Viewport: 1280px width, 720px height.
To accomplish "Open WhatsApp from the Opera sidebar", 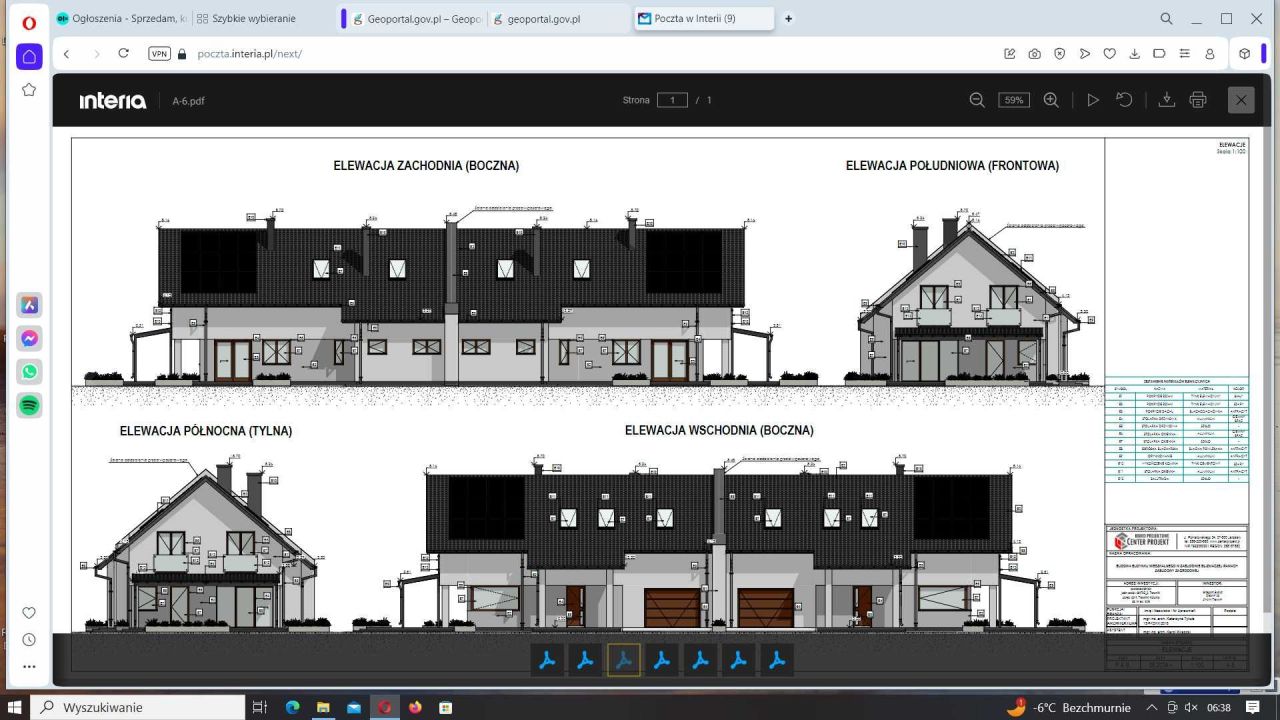I will tap(30, 372).
